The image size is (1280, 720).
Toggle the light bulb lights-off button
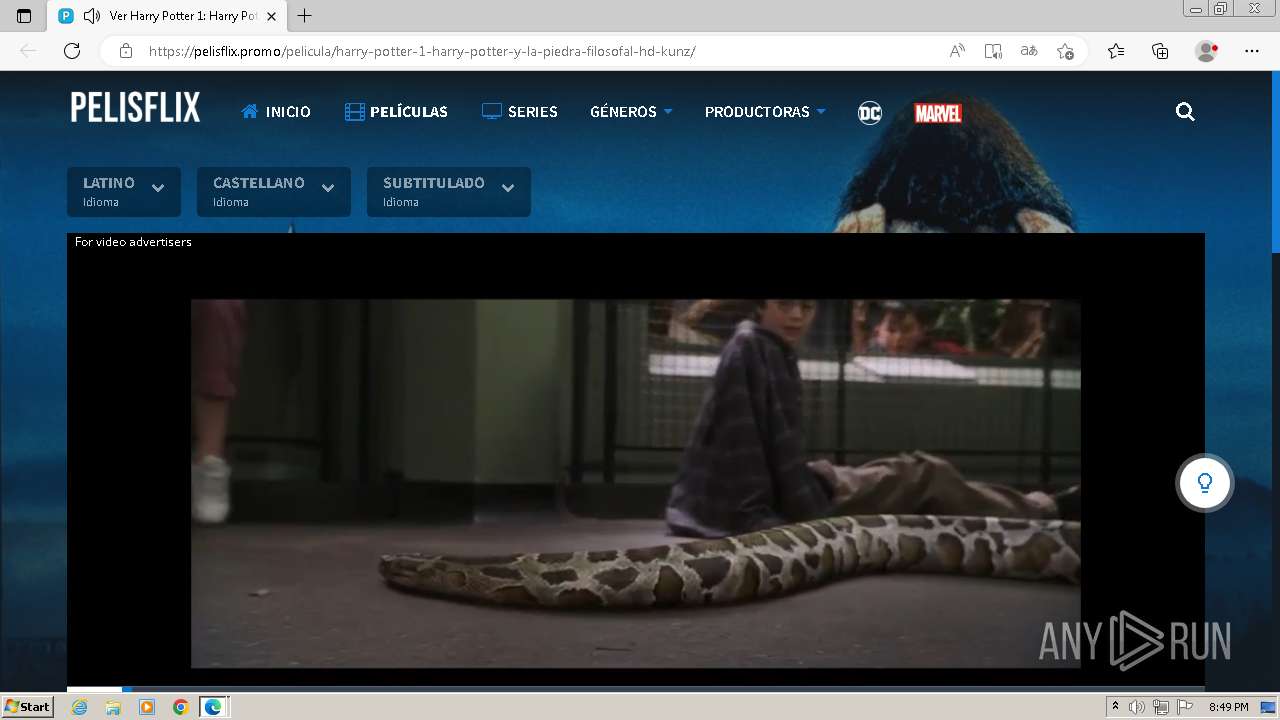tap(1205, 483)
